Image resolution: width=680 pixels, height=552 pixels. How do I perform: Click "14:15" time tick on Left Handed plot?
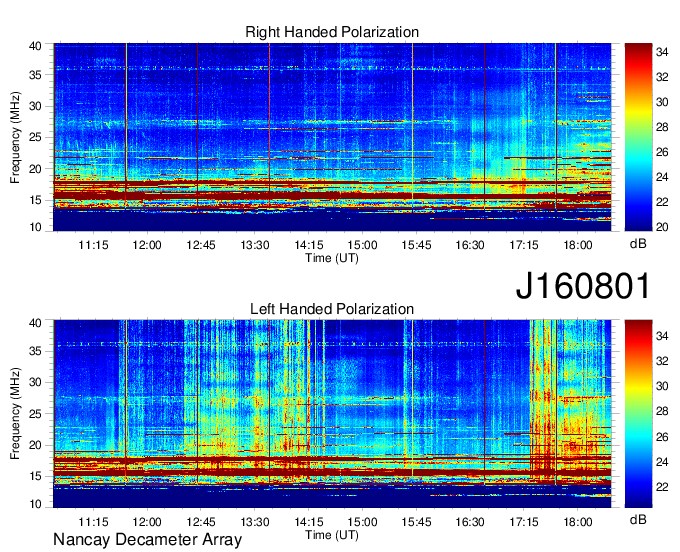coord(309,522)
